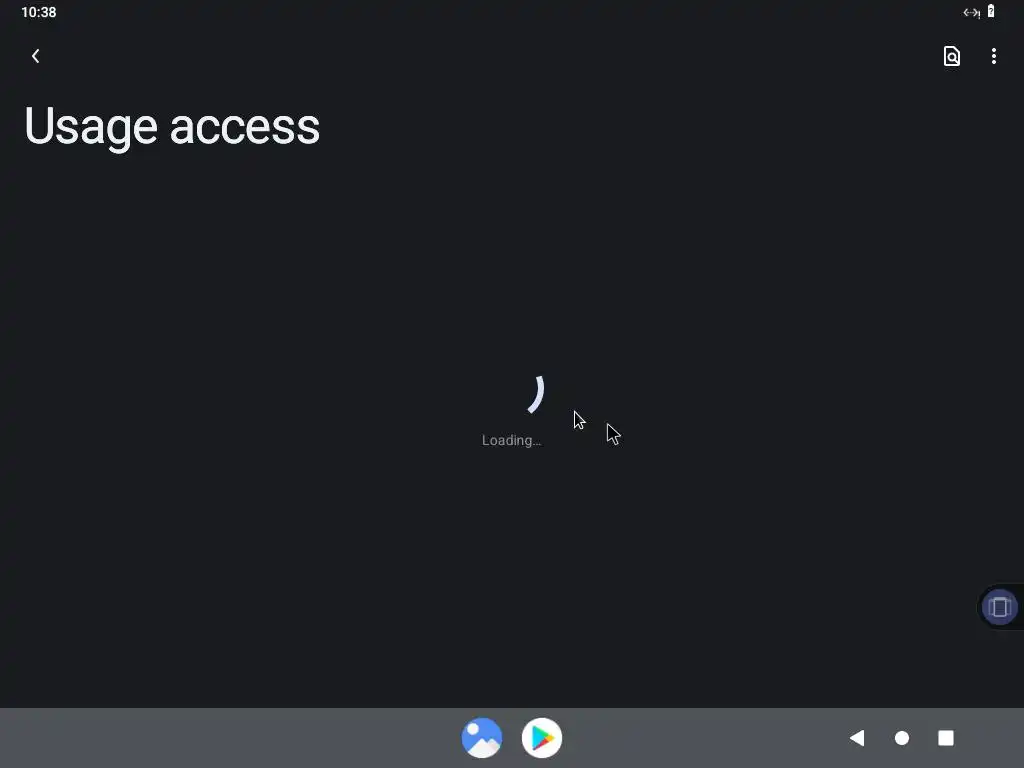Image resolution: width=1024 pixels, height=768 pixels.
Task: Click the mouse pointer nearest the spinner
Action: [x=579, y=420]
